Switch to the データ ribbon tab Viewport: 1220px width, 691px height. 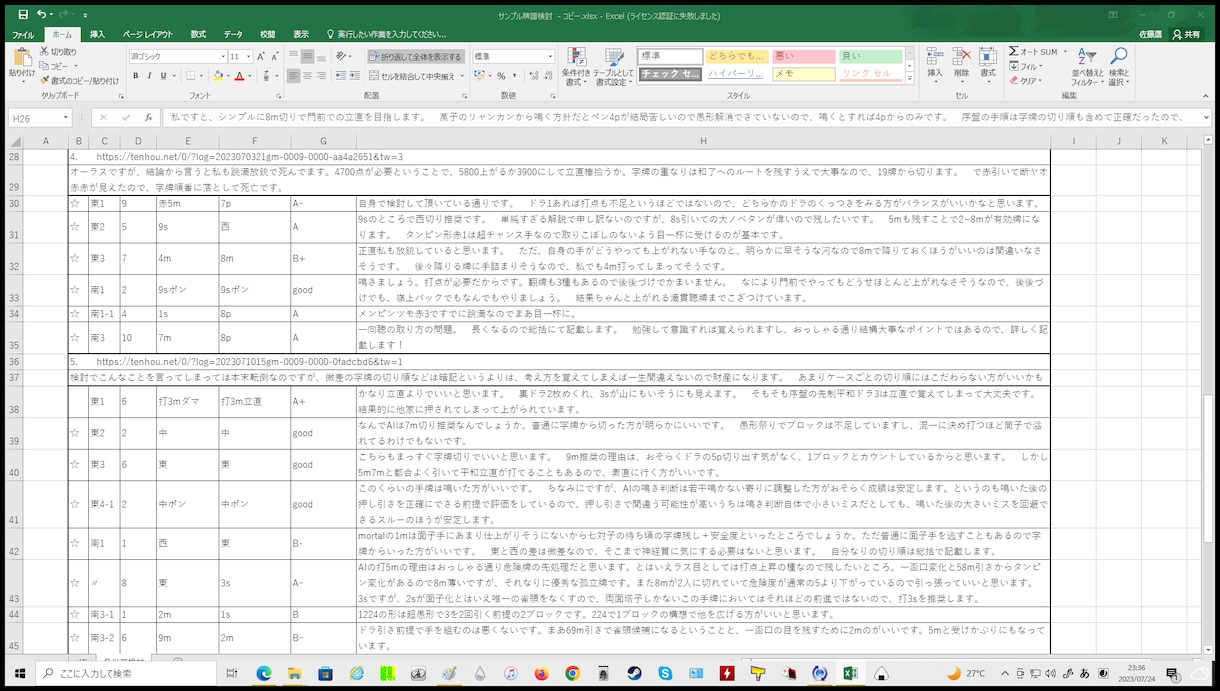point(233,34)
